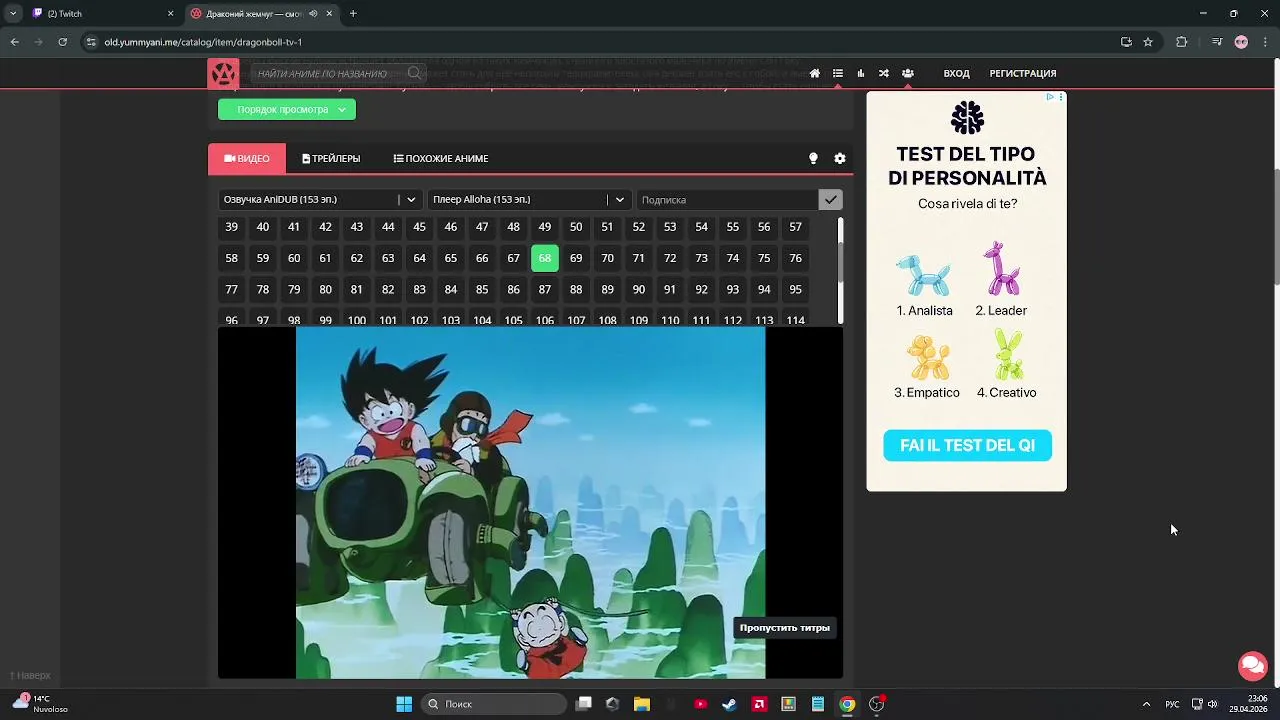Click the Analista balloon dog in ad

tap(923, 275)
